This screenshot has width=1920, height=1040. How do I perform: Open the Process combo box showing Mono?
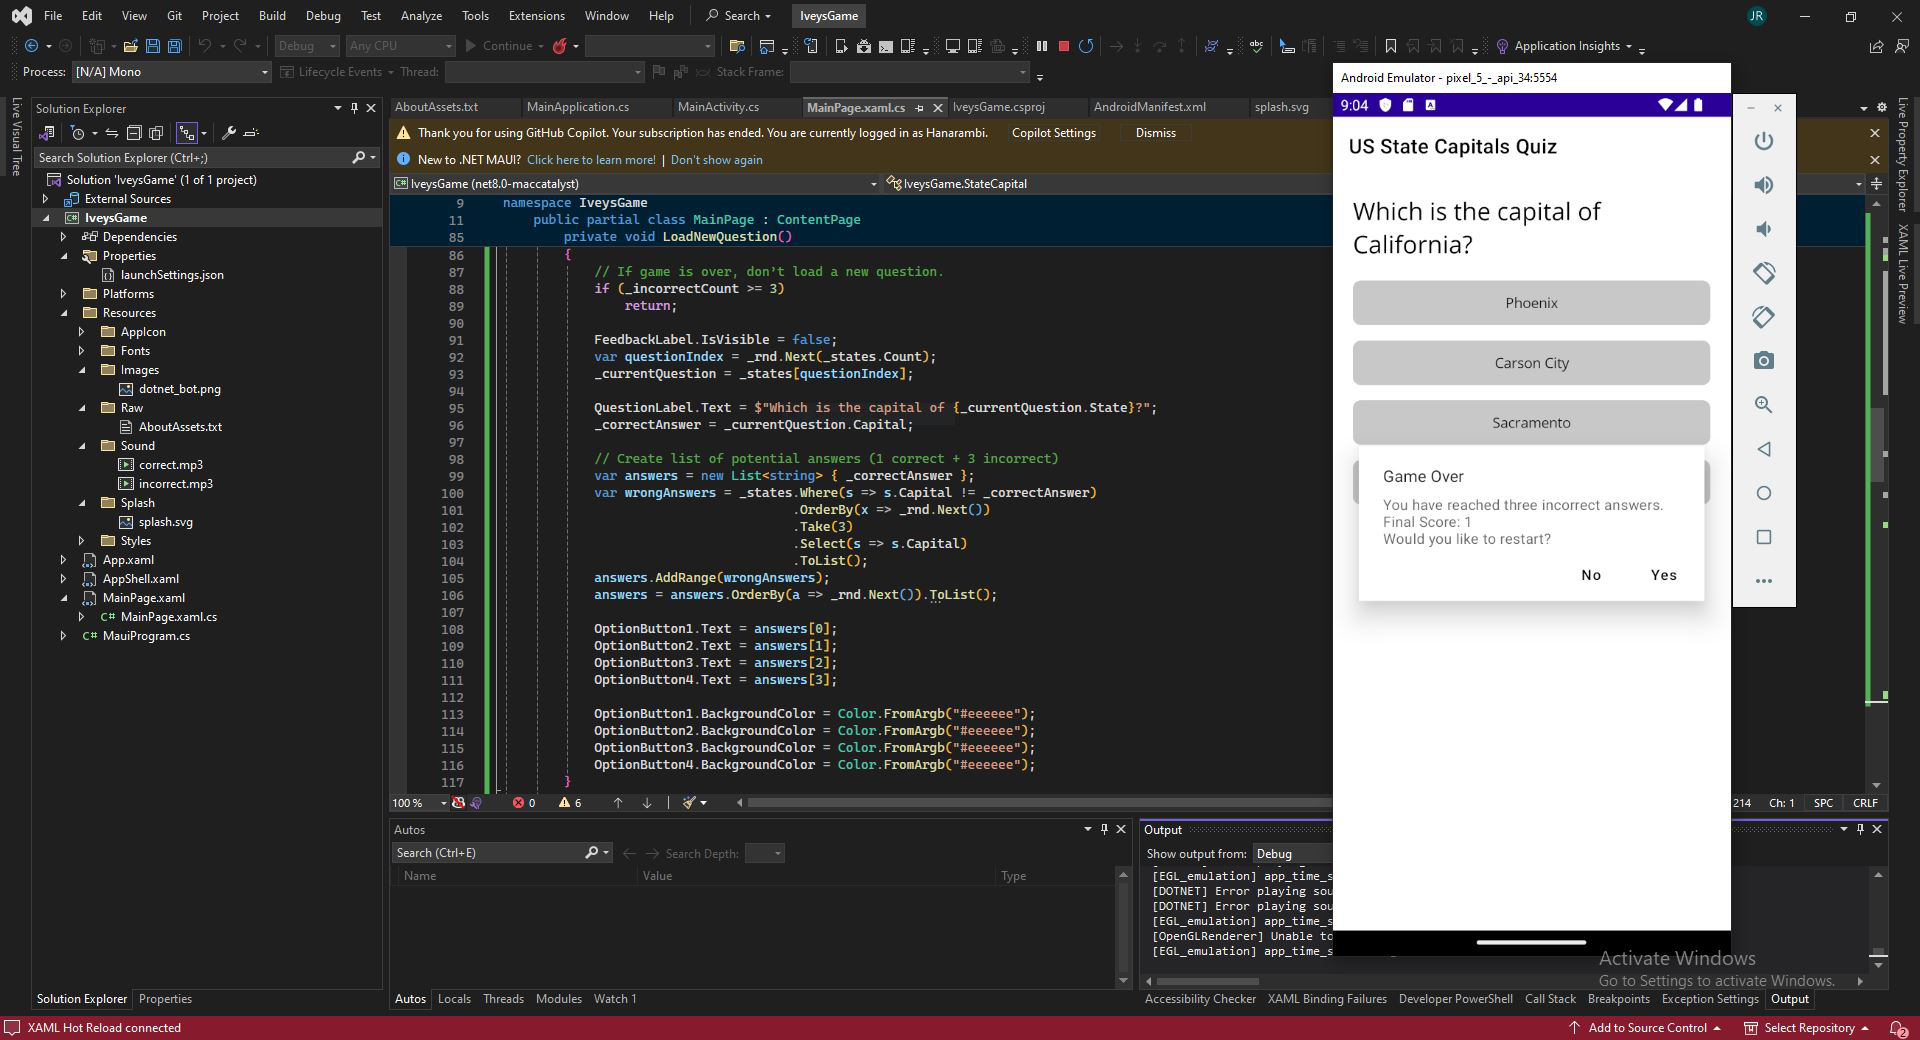(170, 72)
